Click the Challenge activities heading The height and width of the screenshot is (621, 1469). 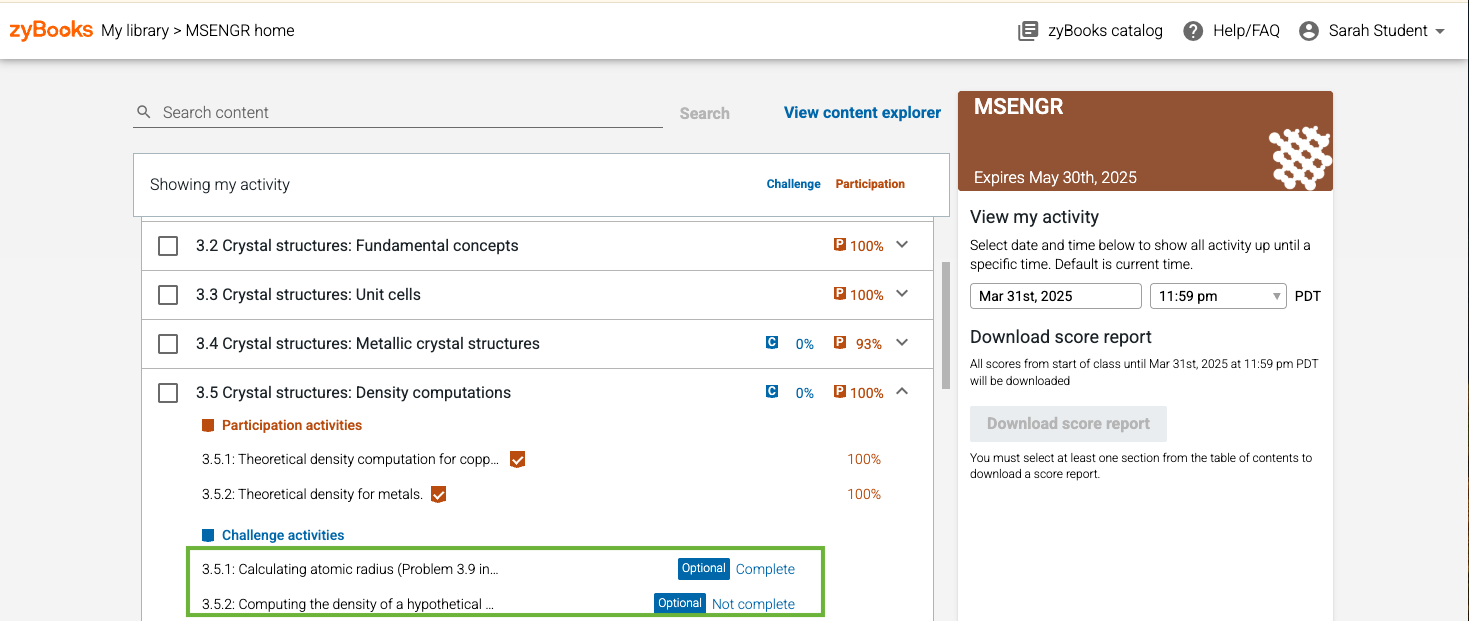click(283, 535)
